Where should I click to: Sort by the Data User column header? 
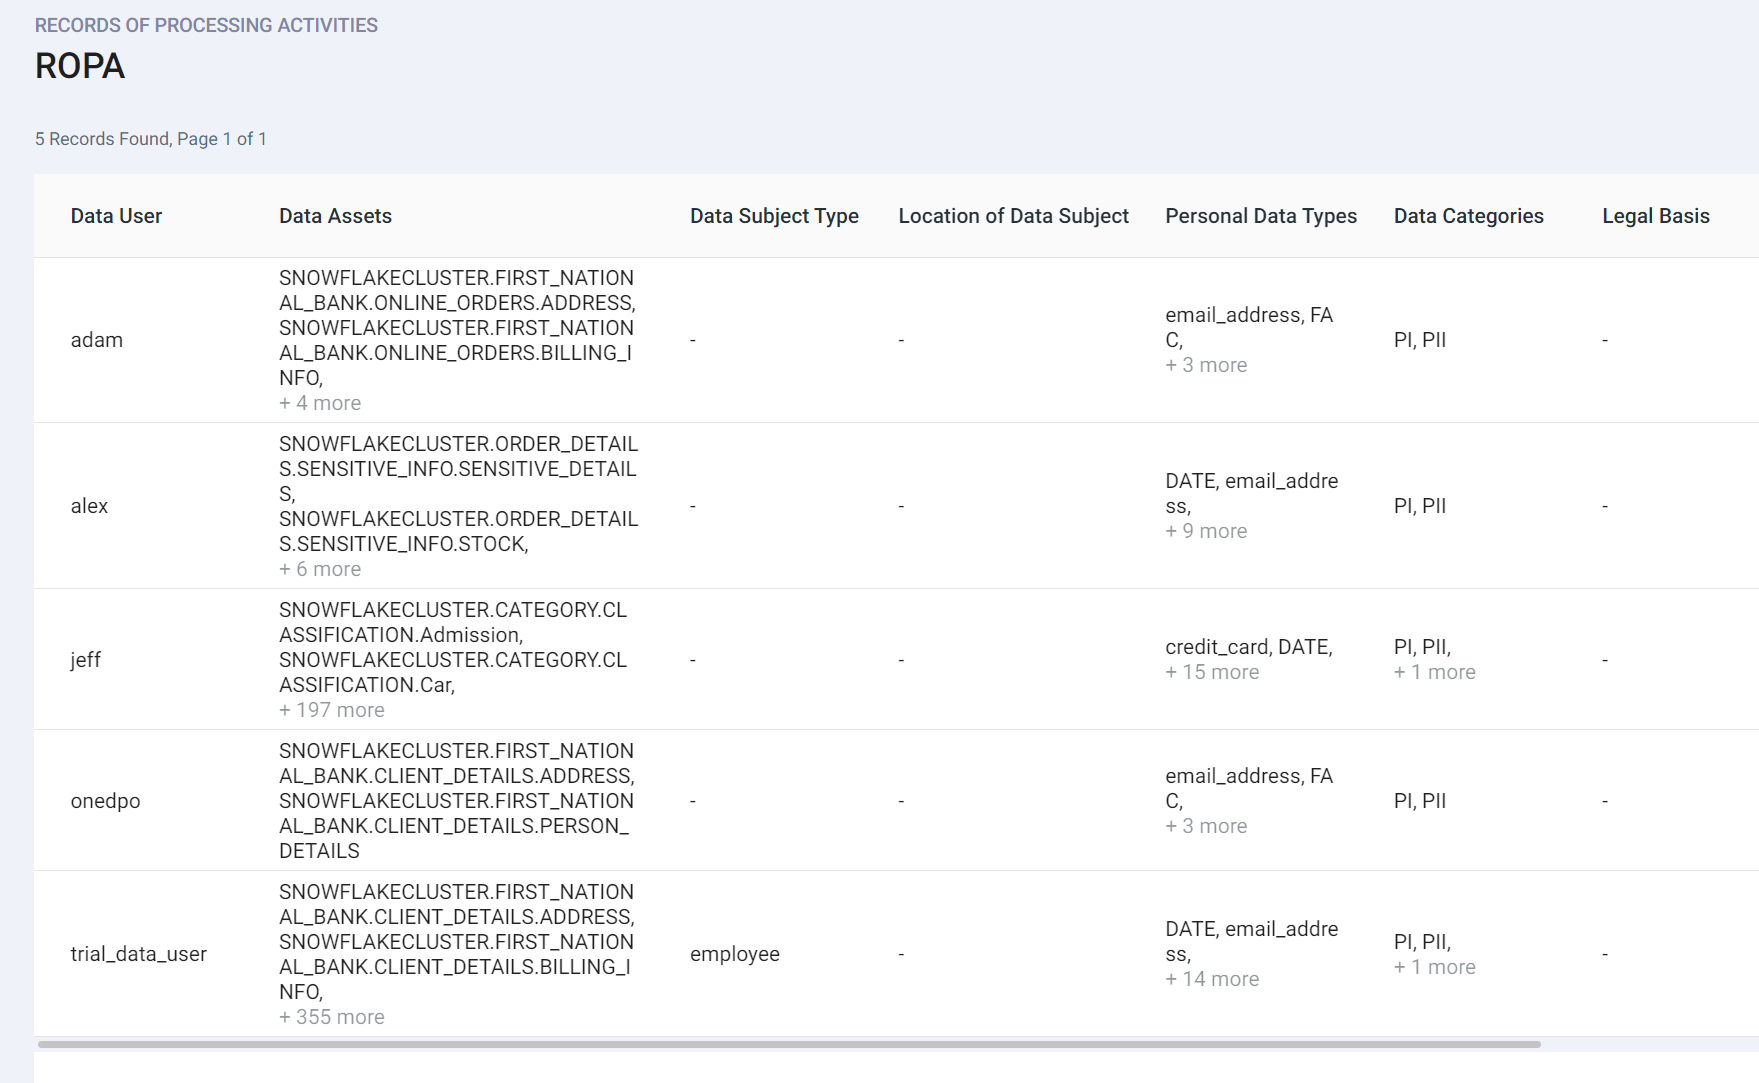(116, 215)
